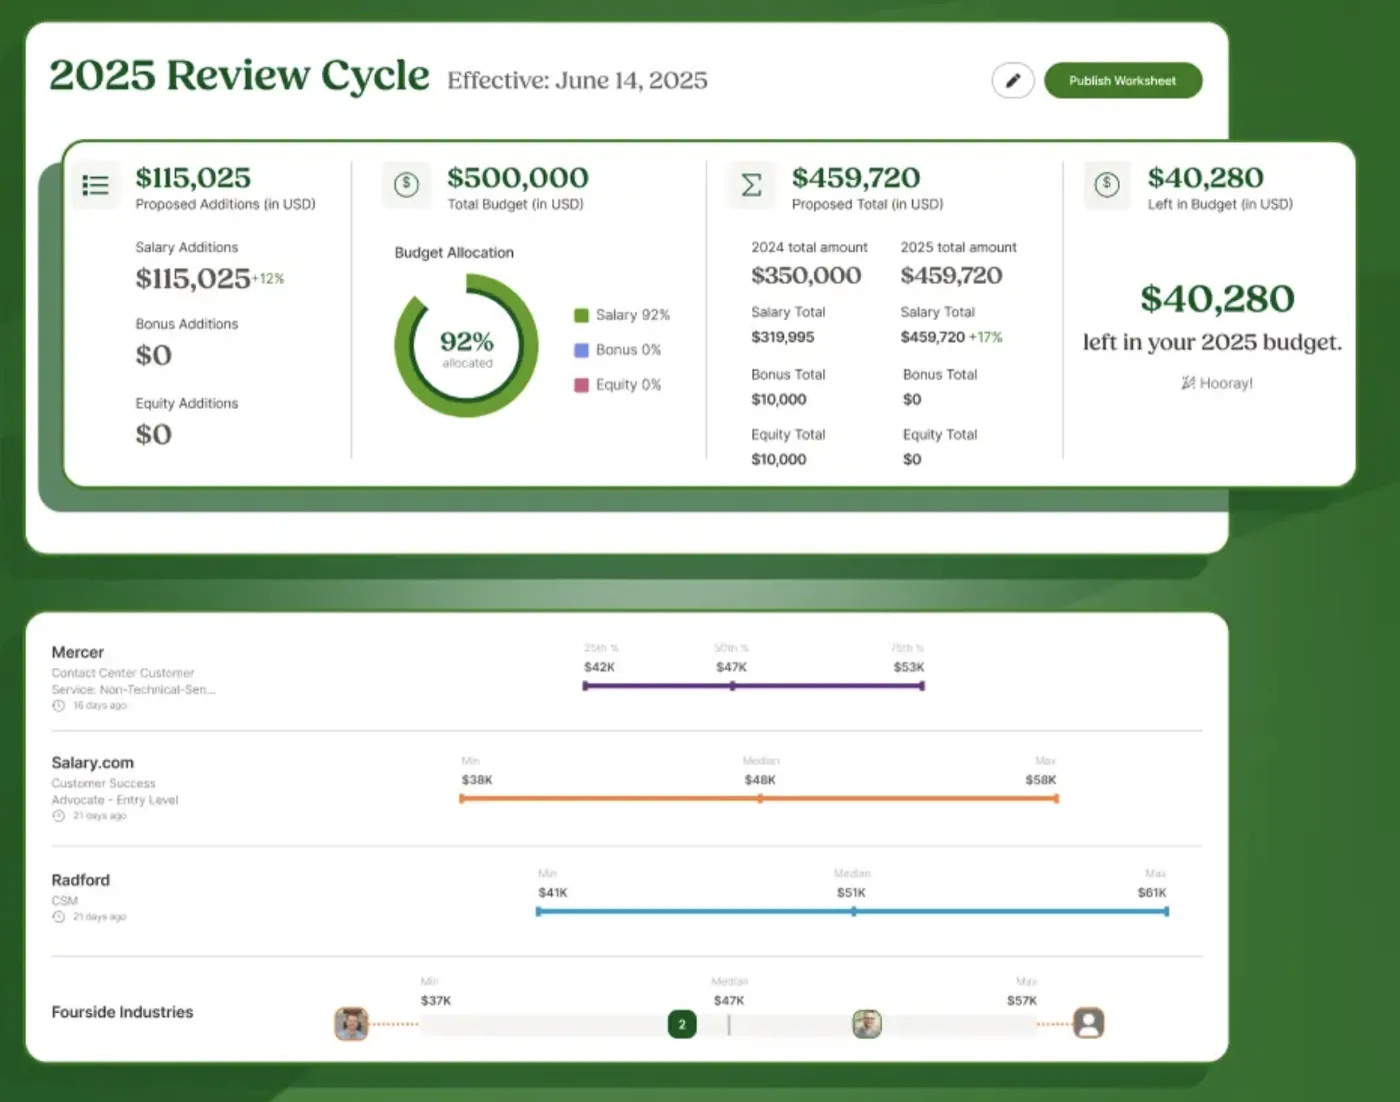This screenshot has height=1102, width=1400.
Task: Click the green badge numbered 2
Action: click(x=682, y=1024)
